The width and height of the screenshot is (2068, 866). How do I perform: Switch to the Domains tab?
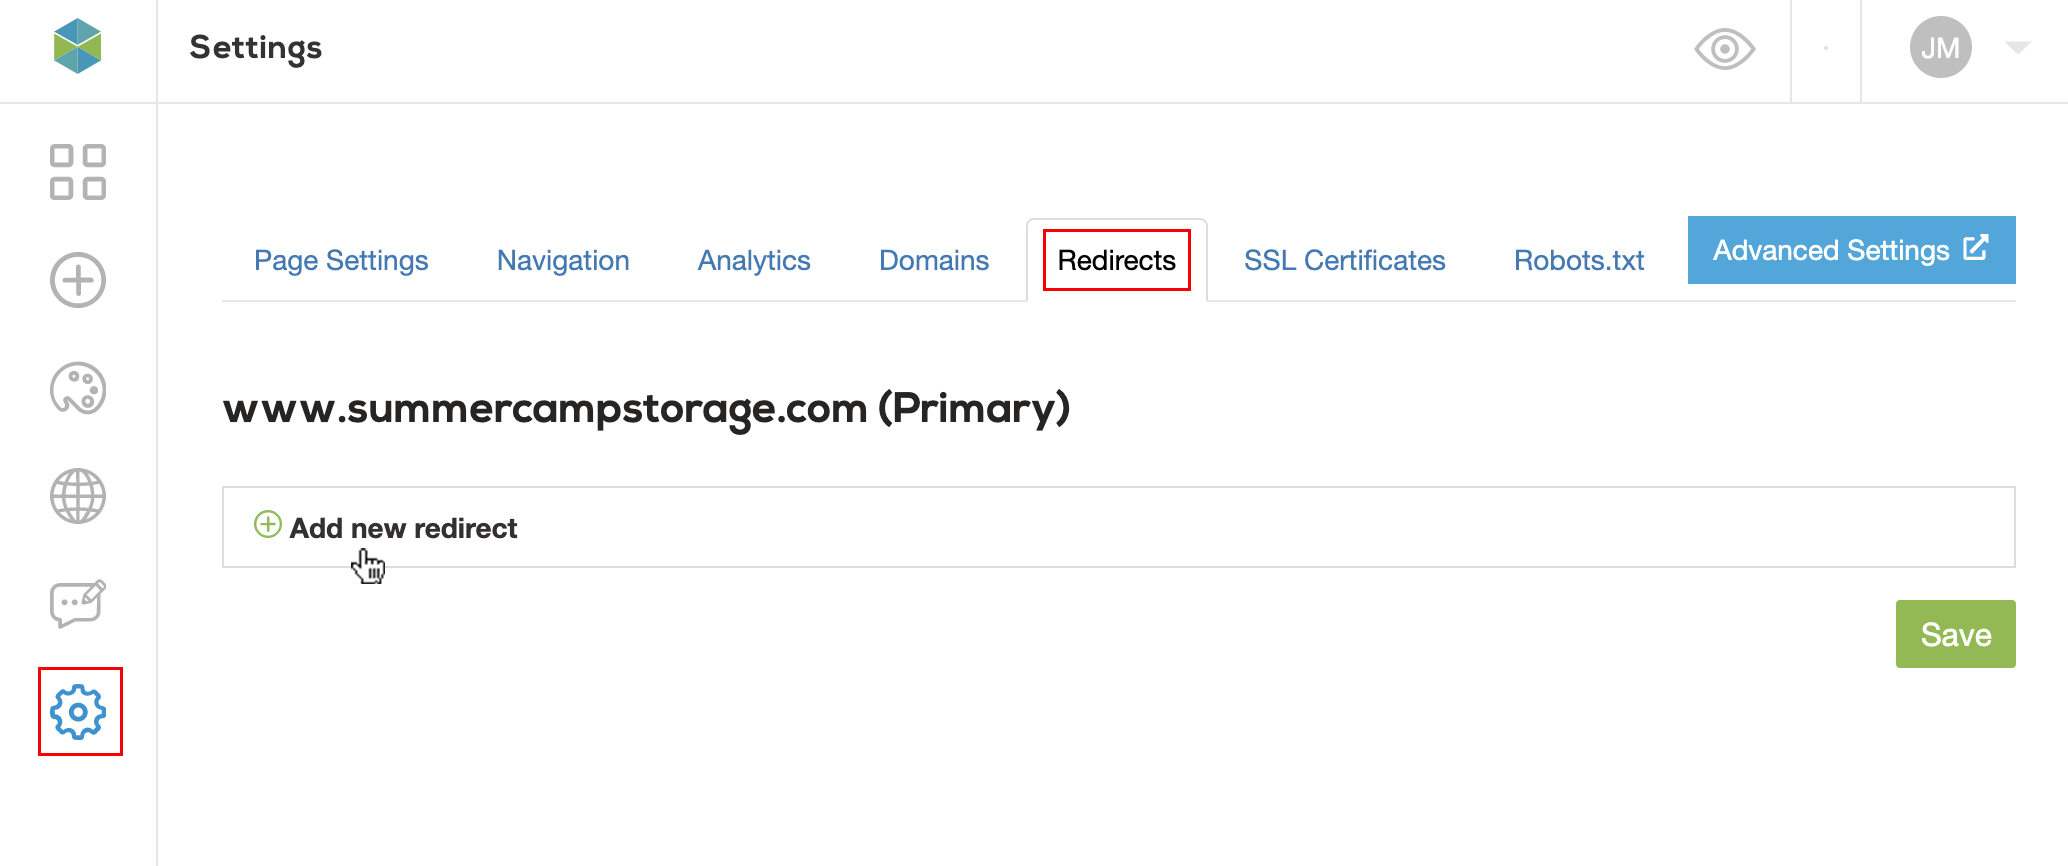pyautogui.click(x=933, y=260)
